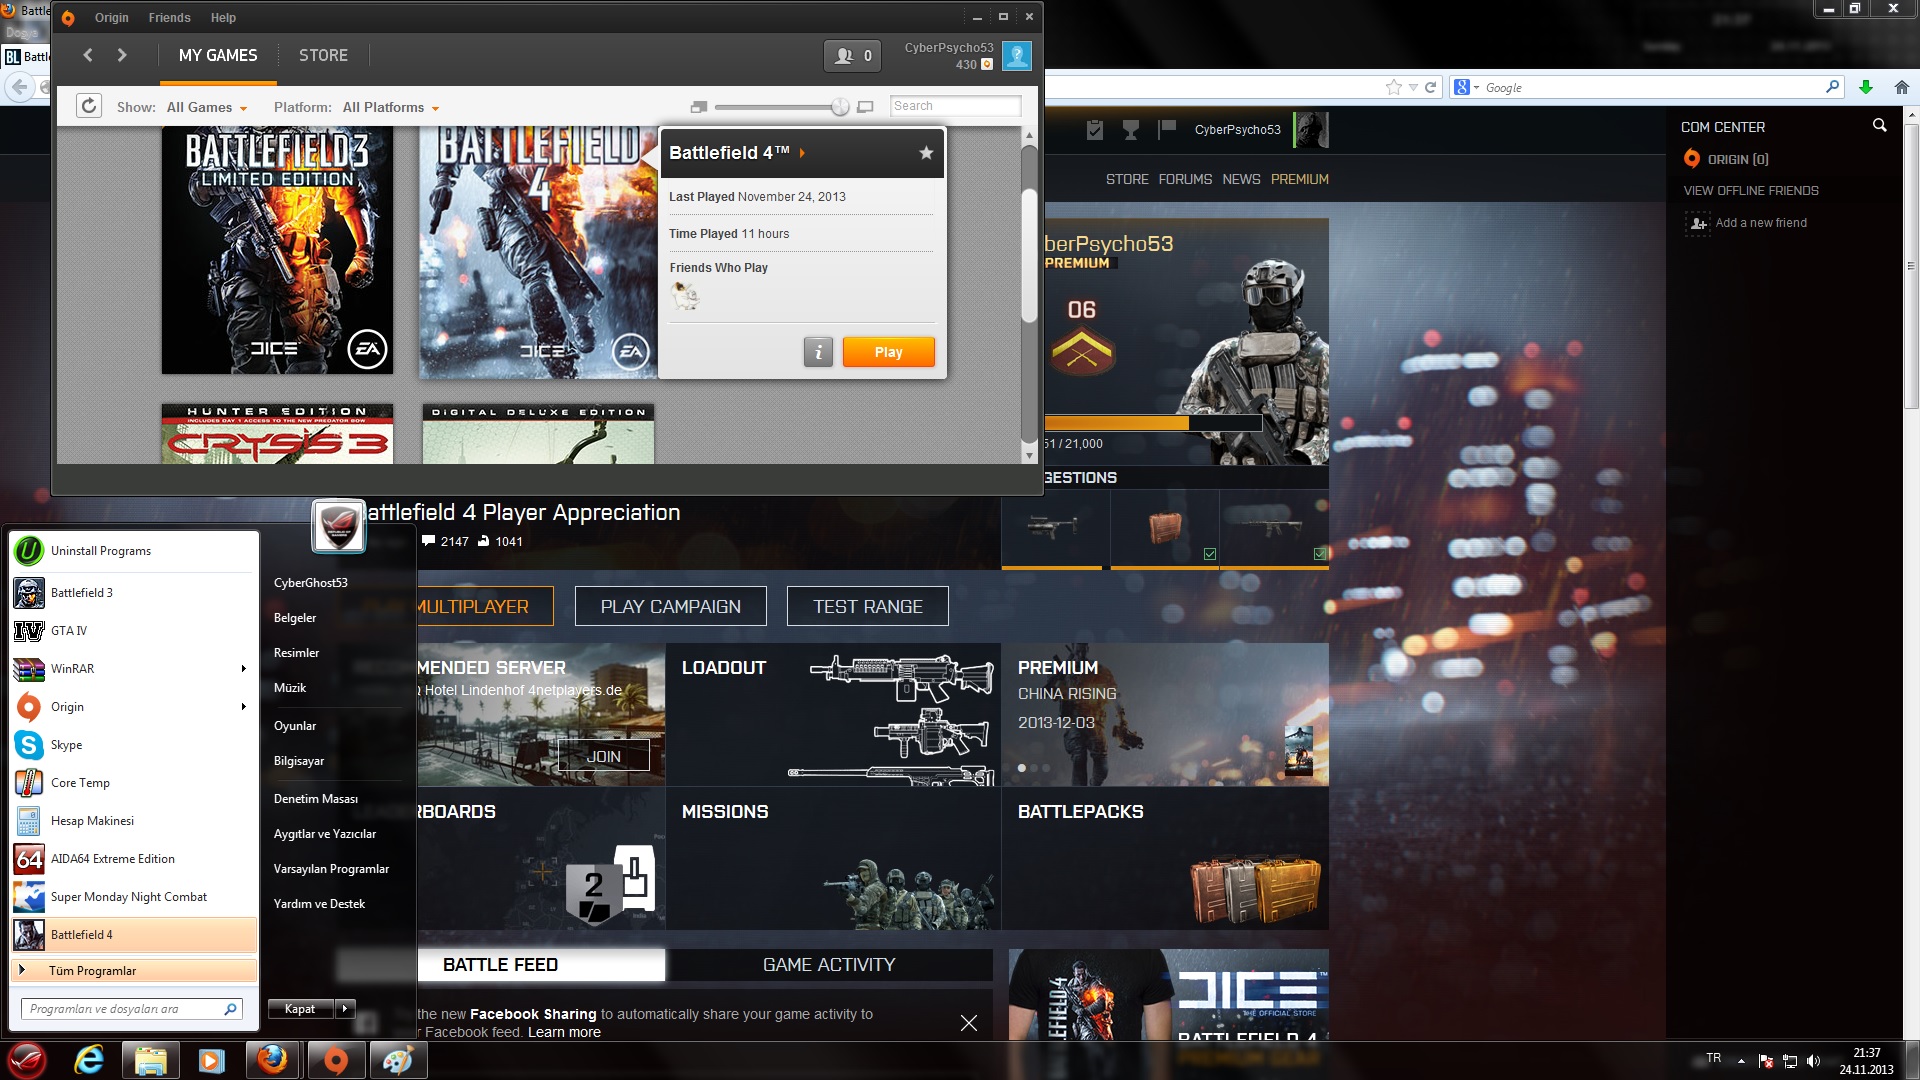
Task: Click VIEW OFFLINE FRIENDS link
Action: tap(1751, 191)
